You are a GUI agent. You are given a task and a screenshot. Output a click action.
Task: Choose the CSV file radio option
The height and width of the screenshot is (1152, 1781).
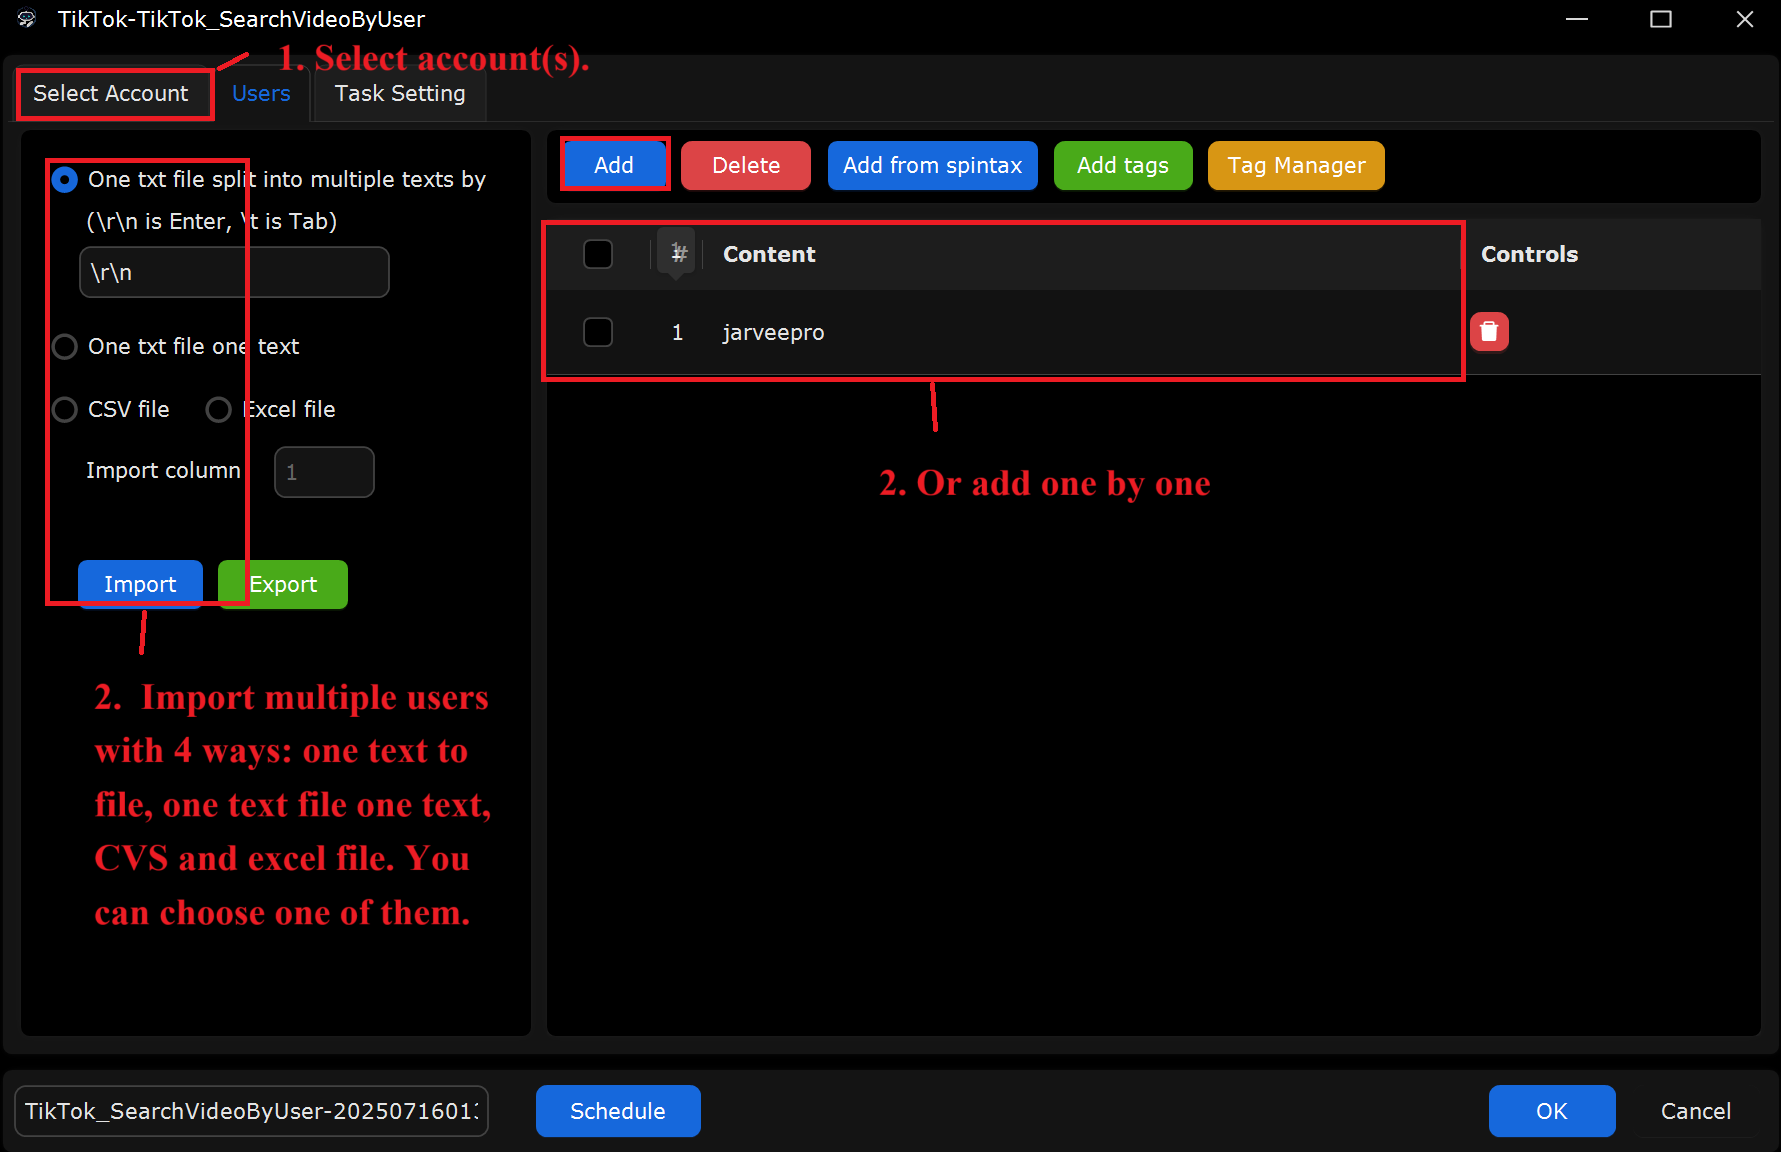click(x=65, y=410)
